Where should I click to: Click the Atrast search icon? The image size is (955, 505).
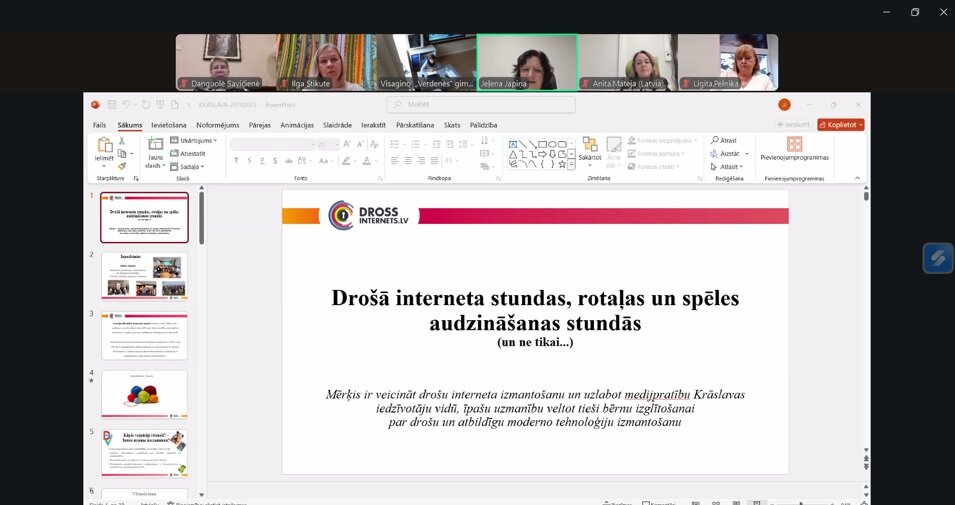(x=723, y=141)
